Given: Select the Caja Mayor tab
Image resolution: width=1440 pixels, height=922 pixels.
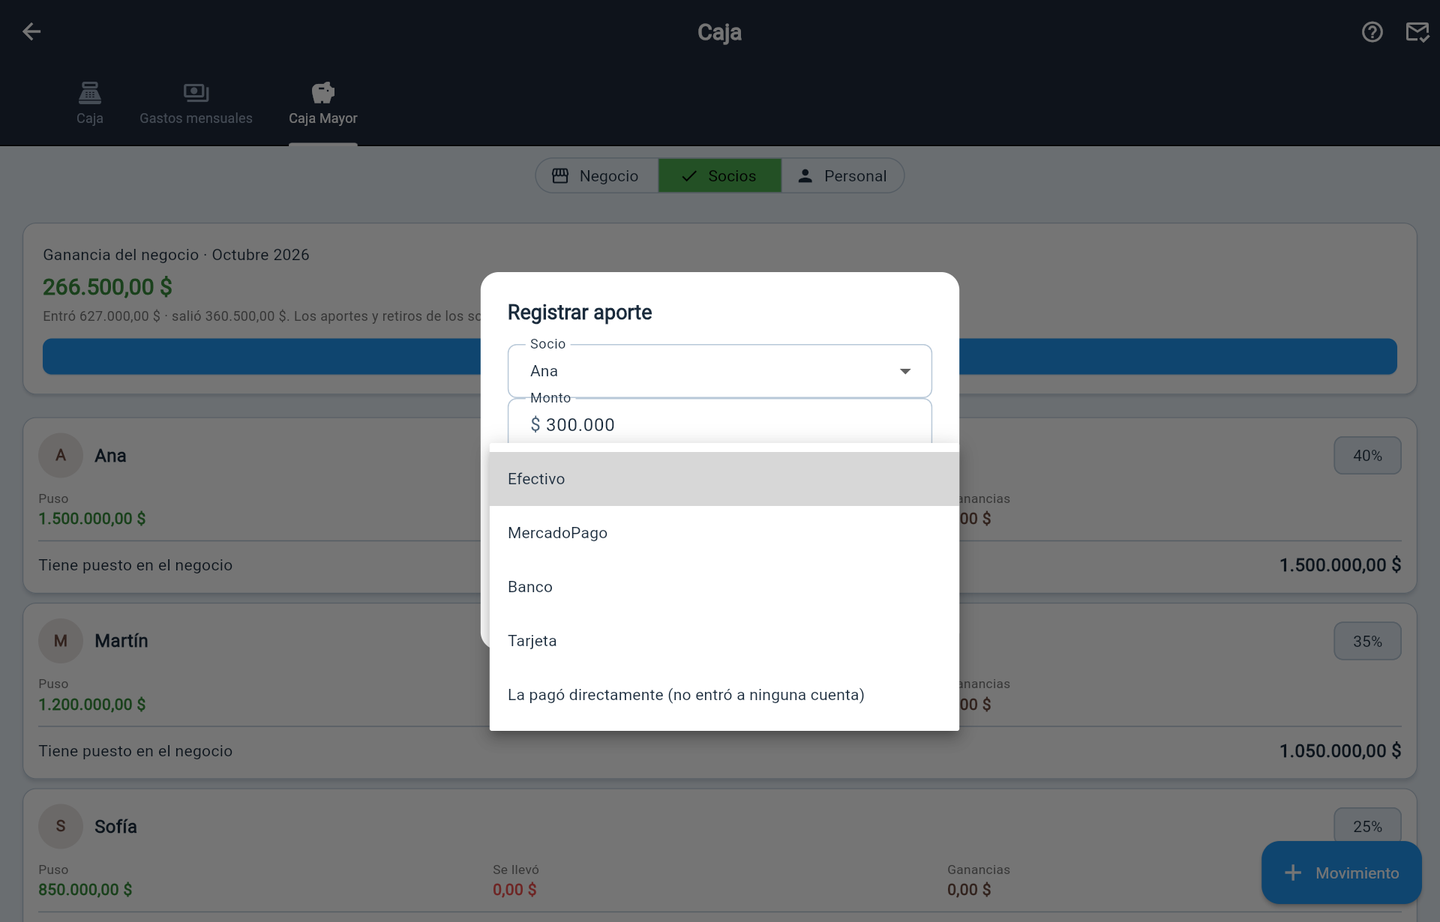Looking at the screenshot, I should tap(323, 104).
